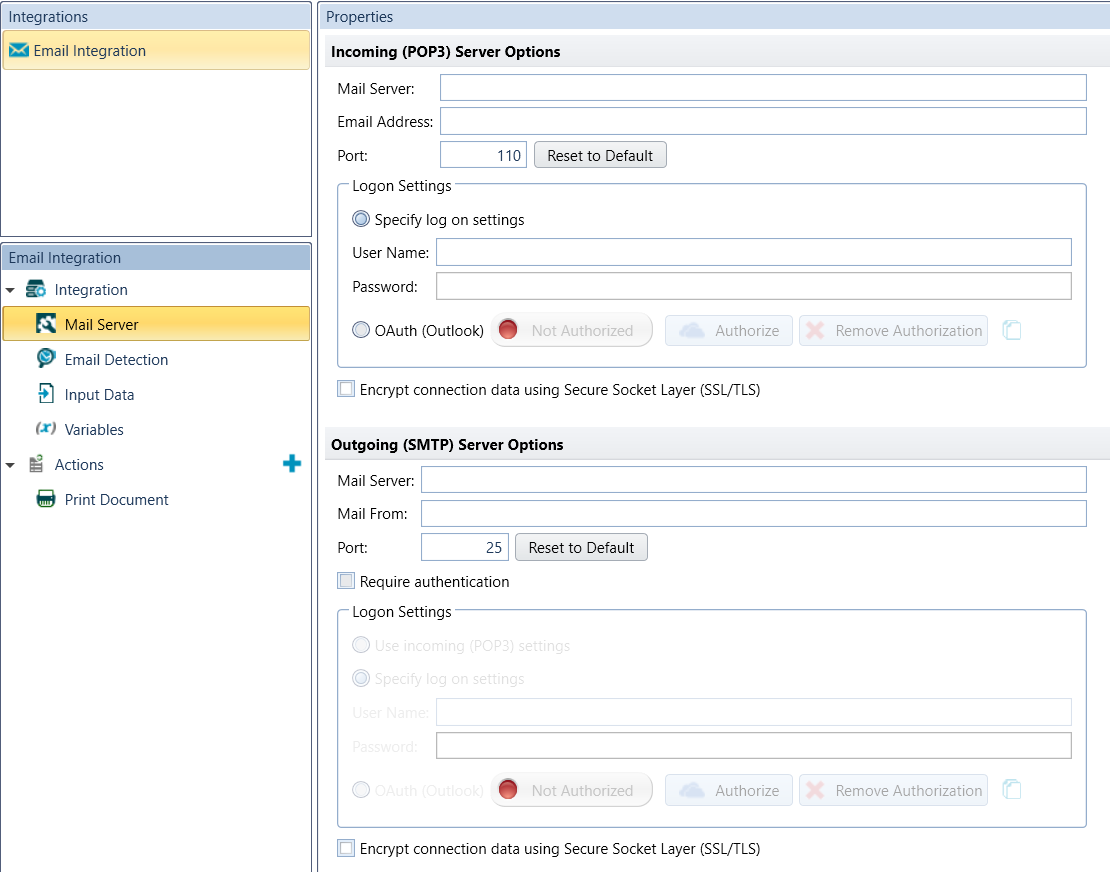1110x872 pixels.
Task: Select Use incoming (POP3) settings radio
Action: (x=361, y=645)
